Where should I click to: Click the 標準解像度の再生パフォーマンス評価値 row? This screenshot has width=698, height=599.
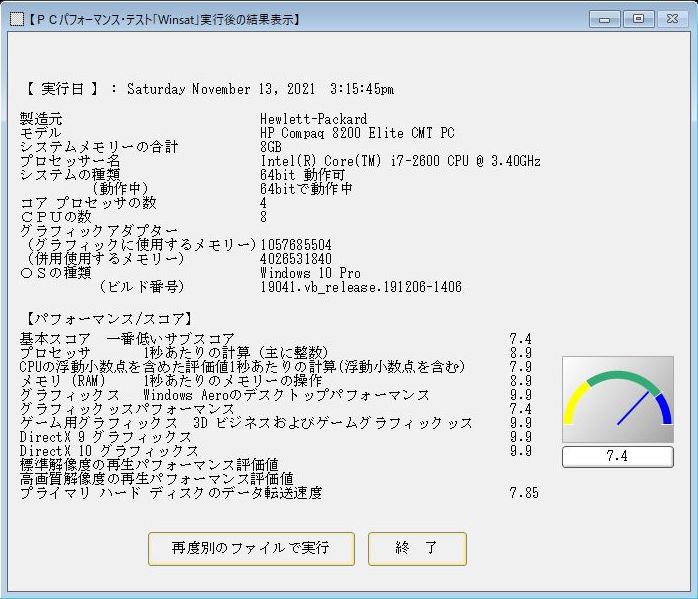pyautogui.click(x=149, y=465)
